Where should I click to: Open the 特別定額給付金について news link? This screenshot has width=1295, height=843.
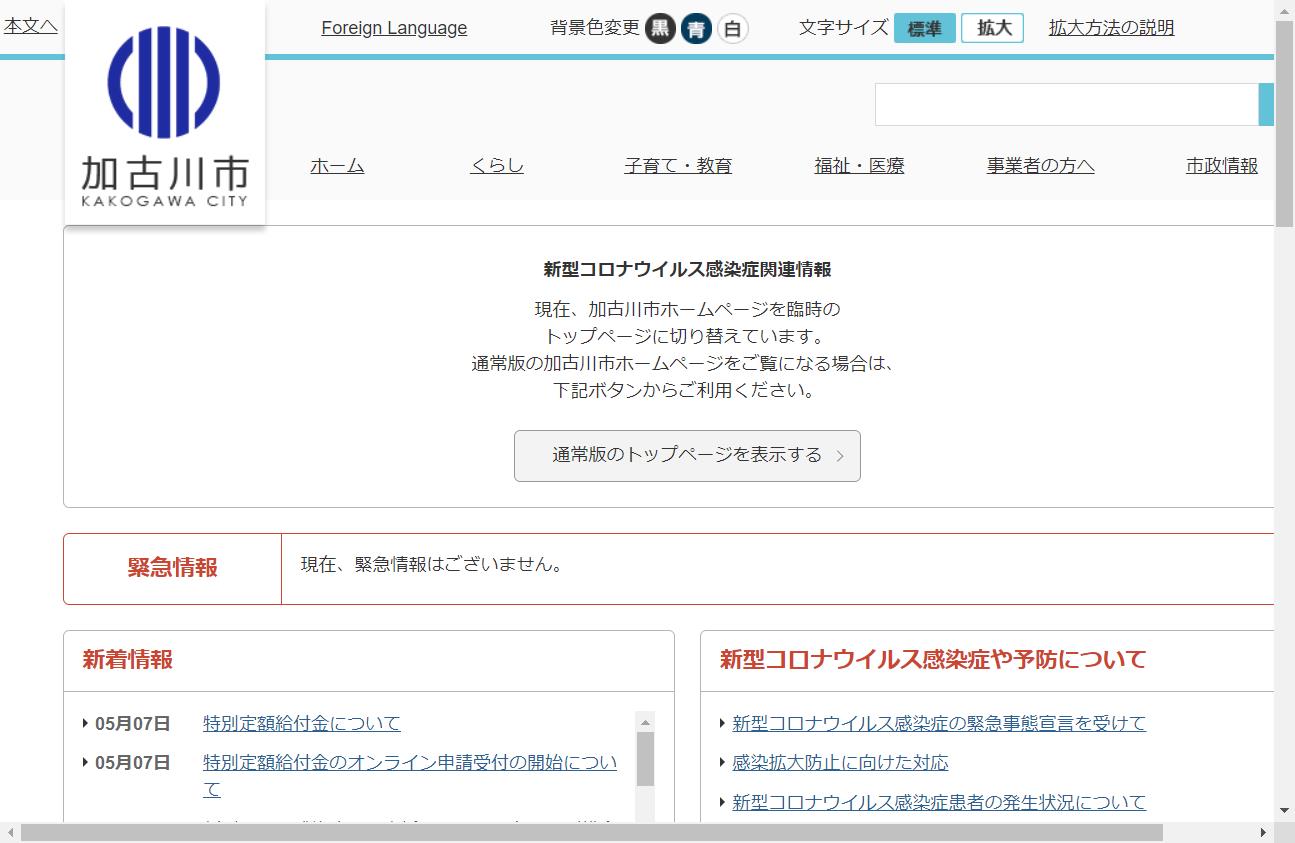point(301,723)
